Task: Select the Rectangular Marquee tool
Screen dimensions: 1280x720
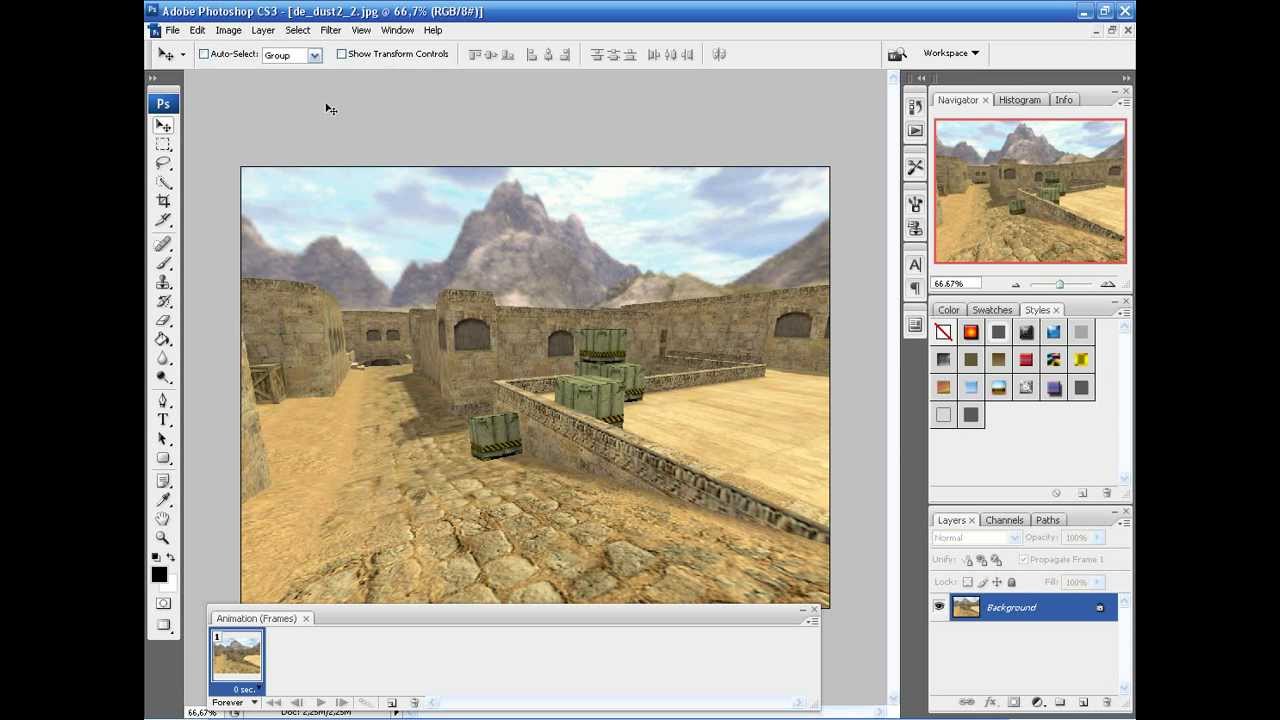Action: coord(163,145)
